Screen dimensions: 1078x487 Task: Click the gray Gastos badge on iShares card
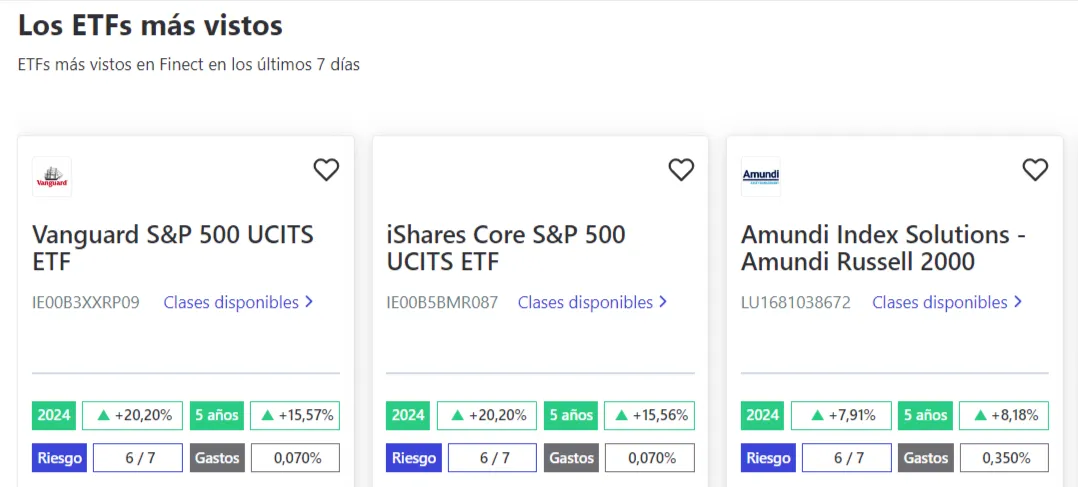[x=572, y=458]
